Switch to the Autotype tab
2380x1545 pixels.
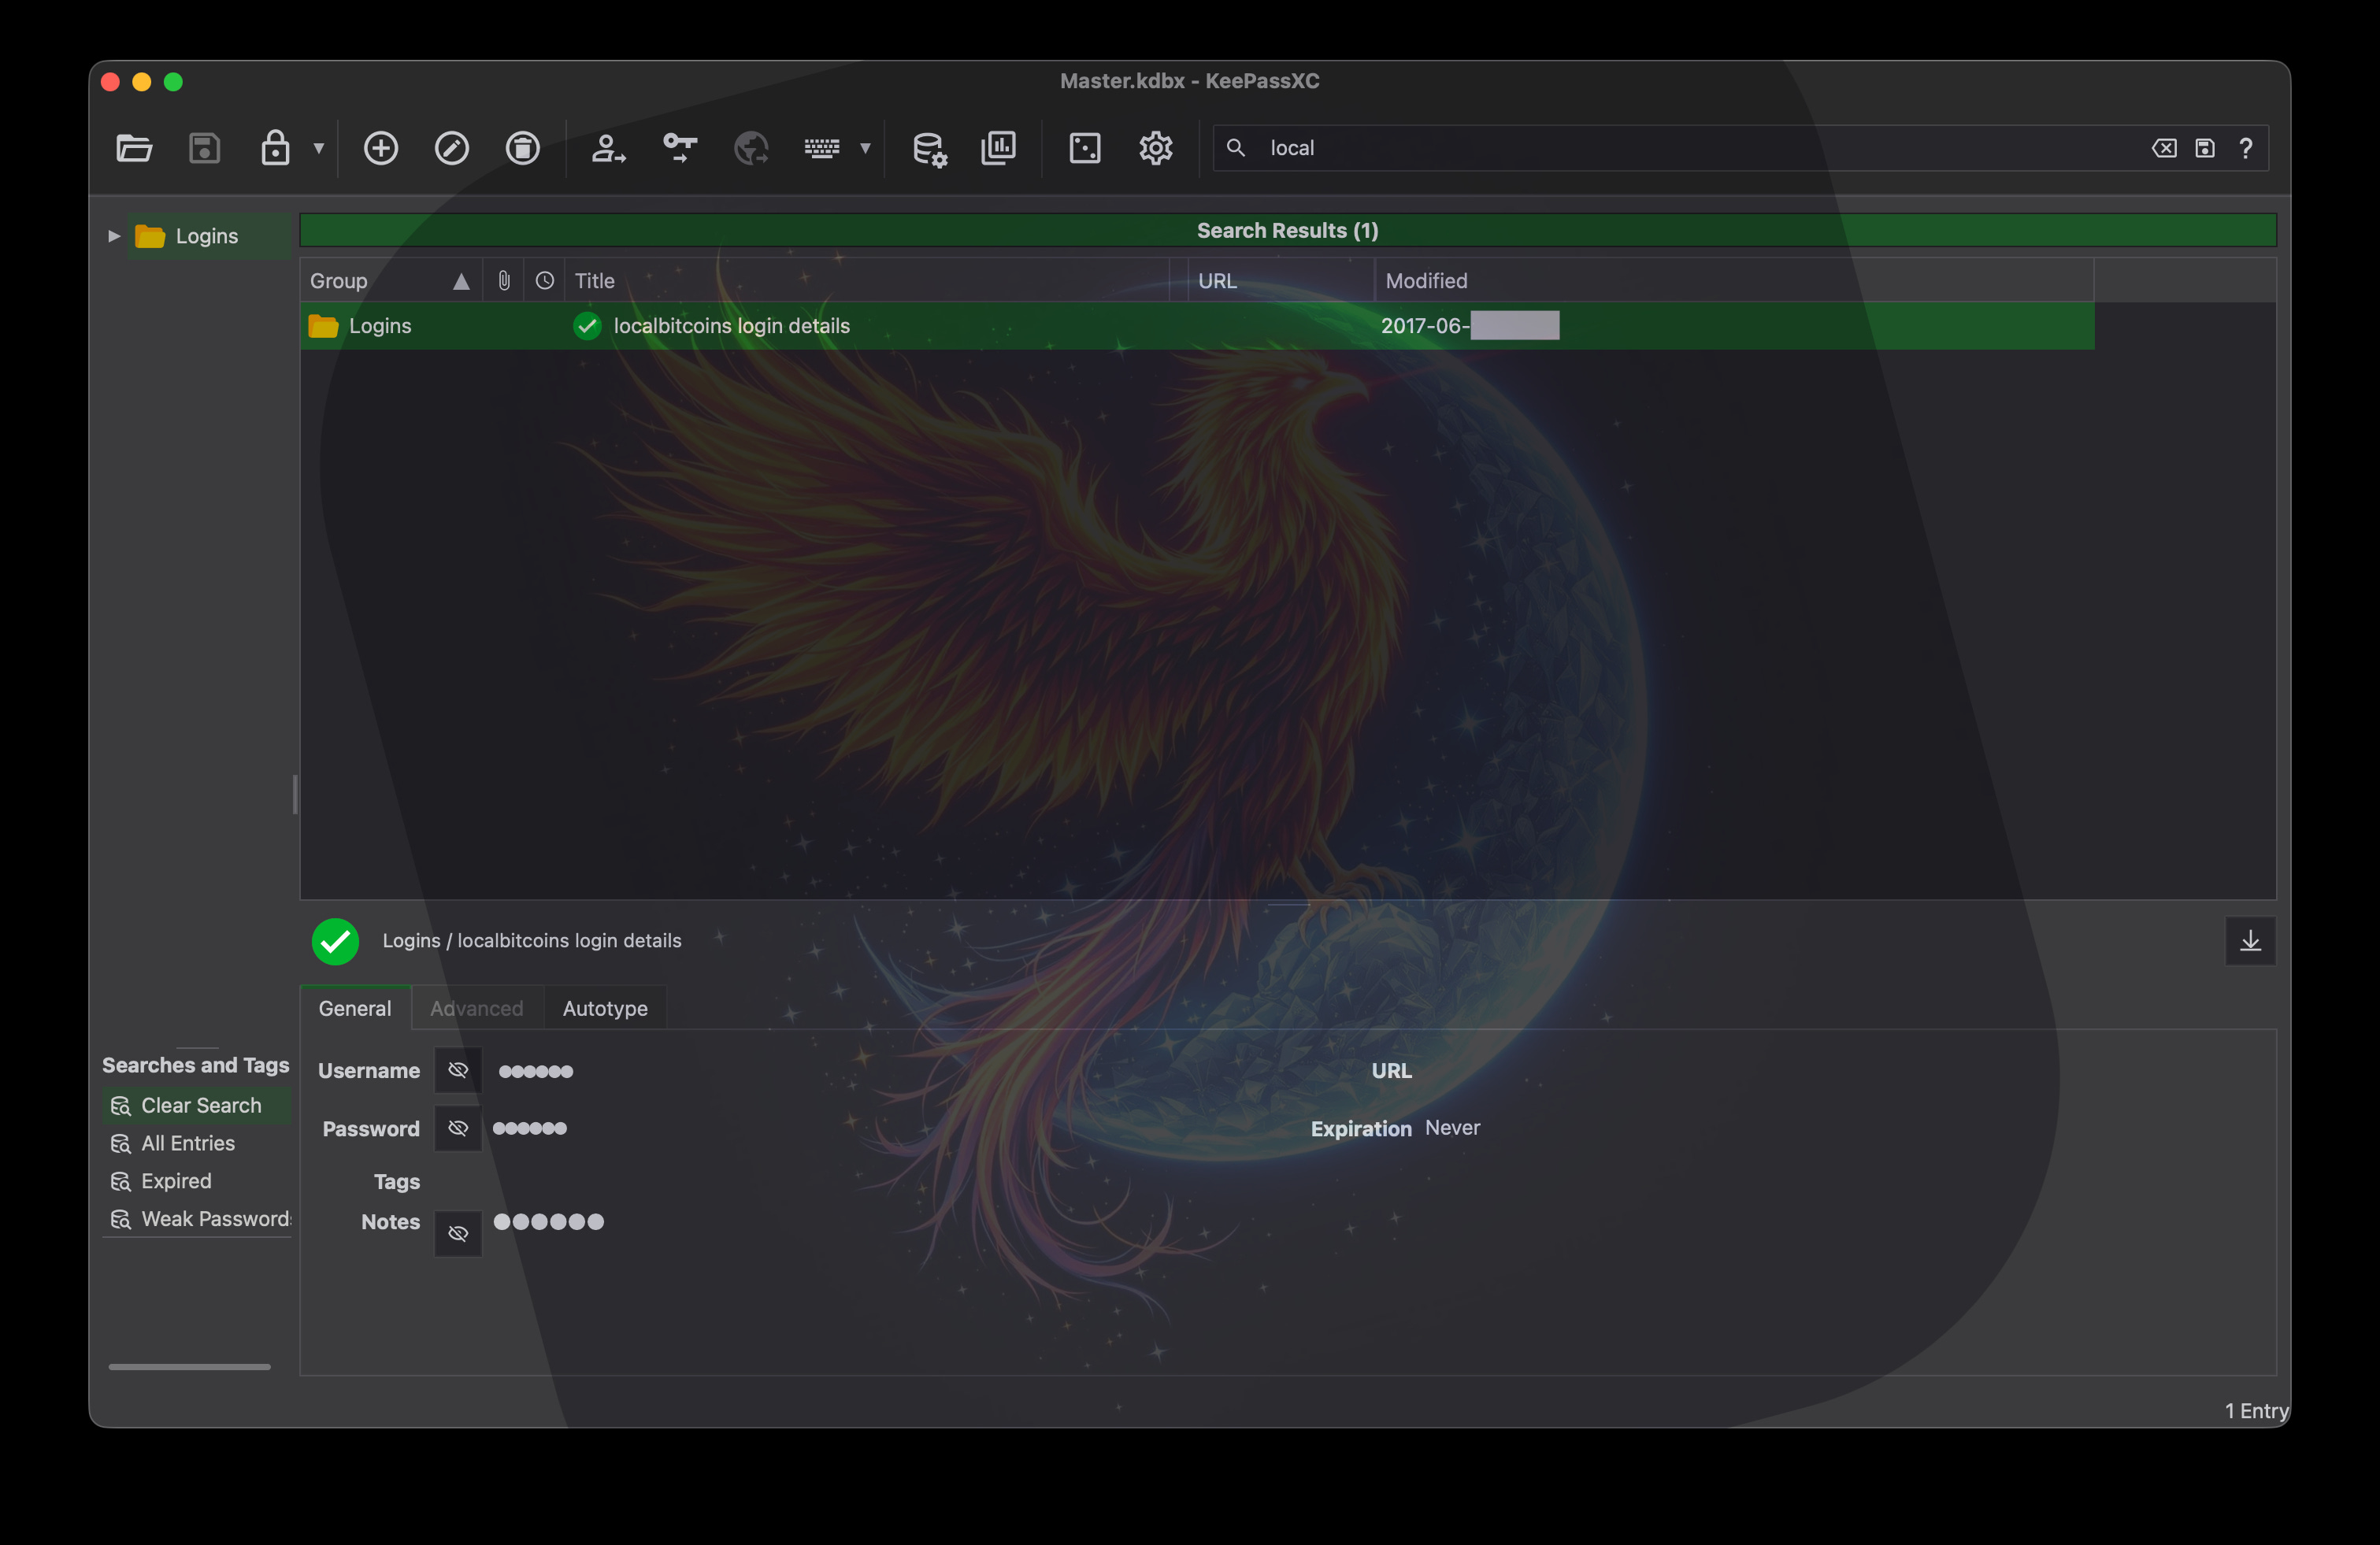pos(605,1008)
